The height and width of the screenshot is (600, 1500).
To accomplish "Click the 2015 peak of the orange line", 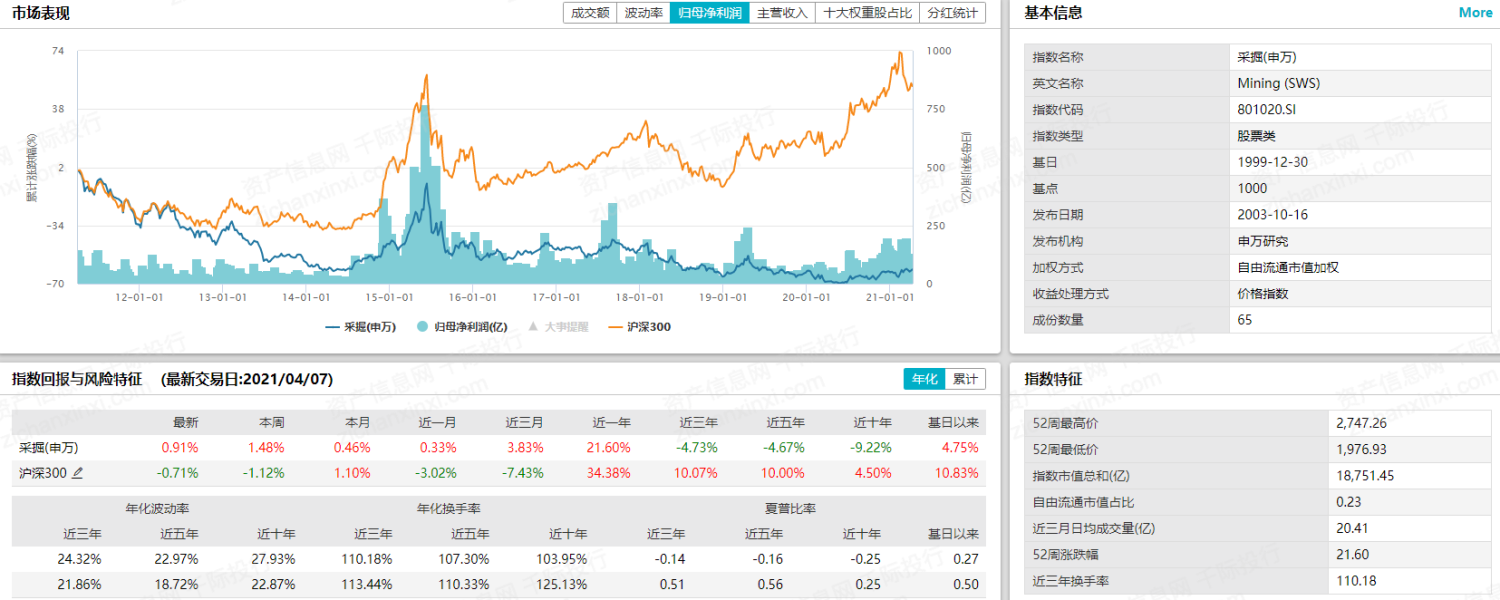I will pyautogui.click(x=426, y=75).
